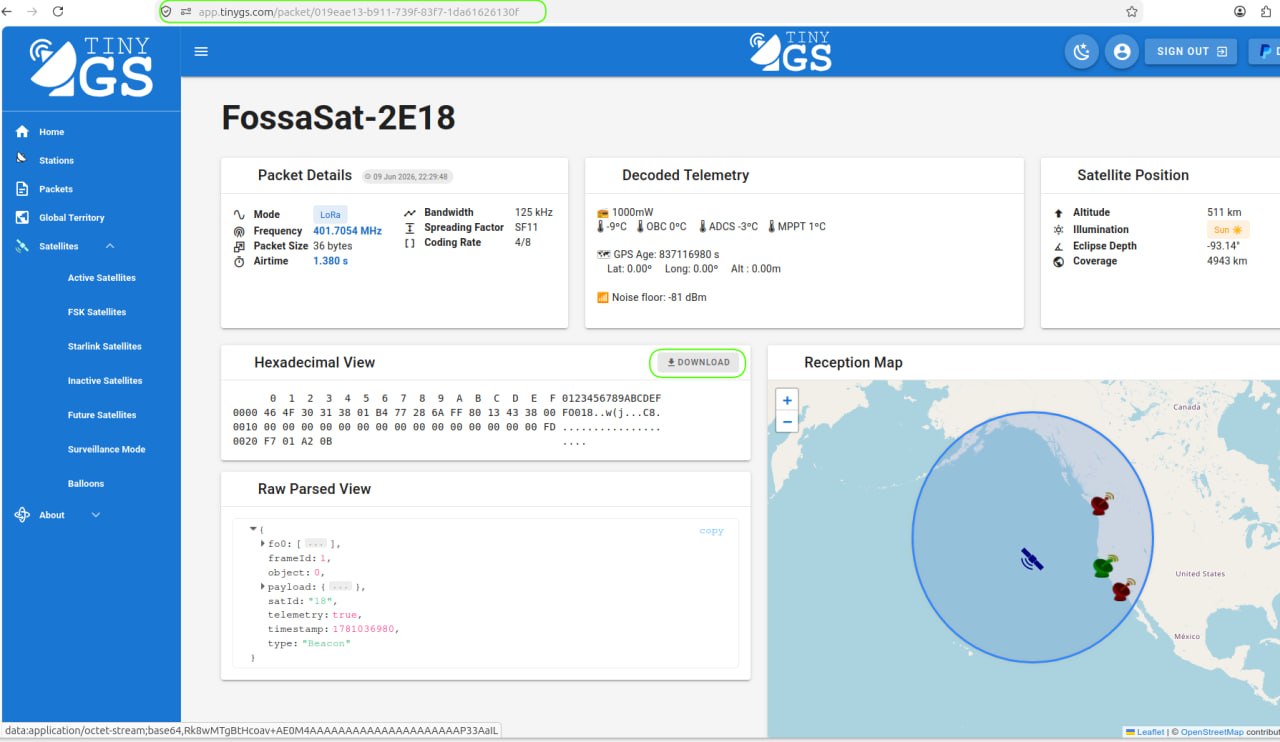
Task: Collapse the root JSON object triangle
Action: pyautogui.click(x=253, y=528)
